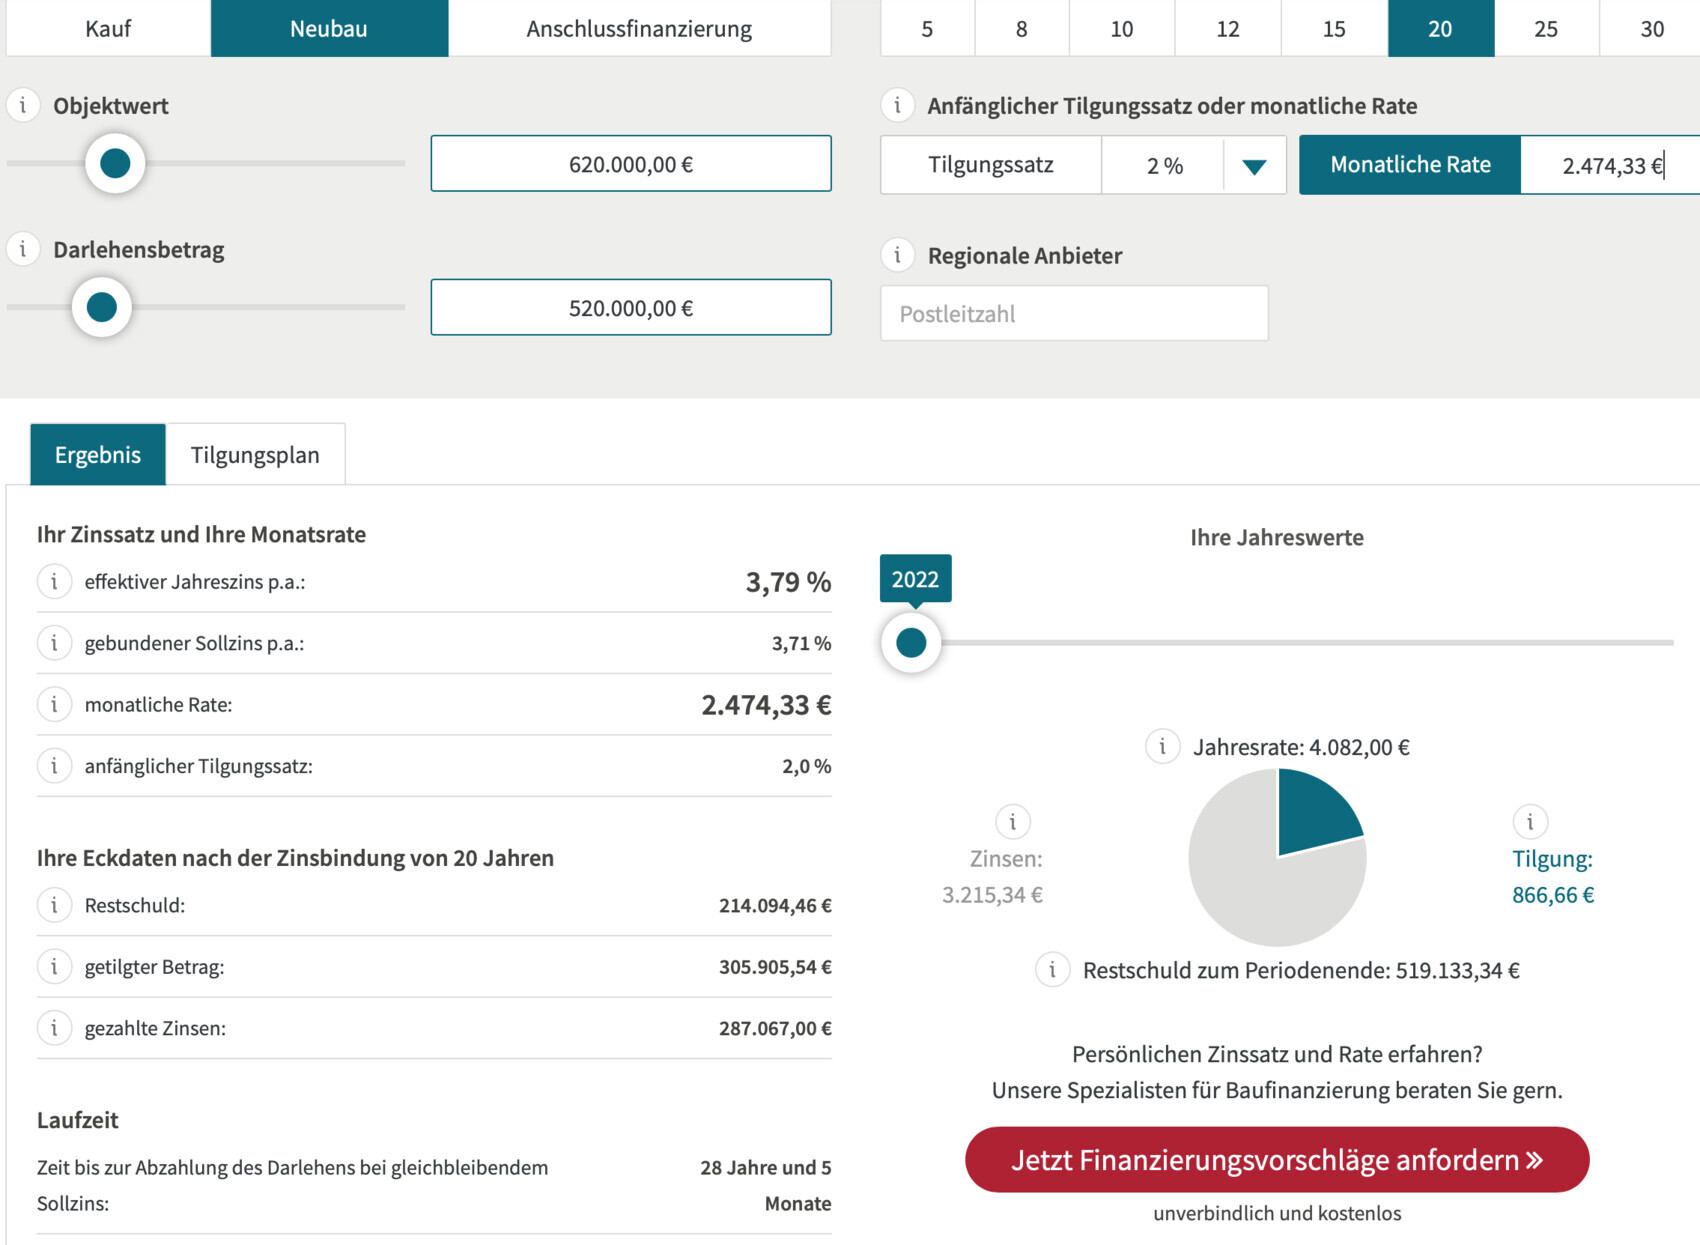The width and height of the screenshot is (1700, 1245).
Task: Choose 25 years Zinsbindung
Action: pos(1545,28)
